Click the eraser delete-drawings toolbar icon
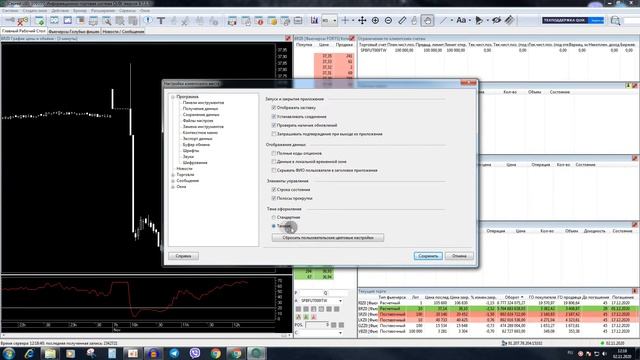The width and height of the screenshot is (640, 360). pyautogui.click(x=509, y=20)
